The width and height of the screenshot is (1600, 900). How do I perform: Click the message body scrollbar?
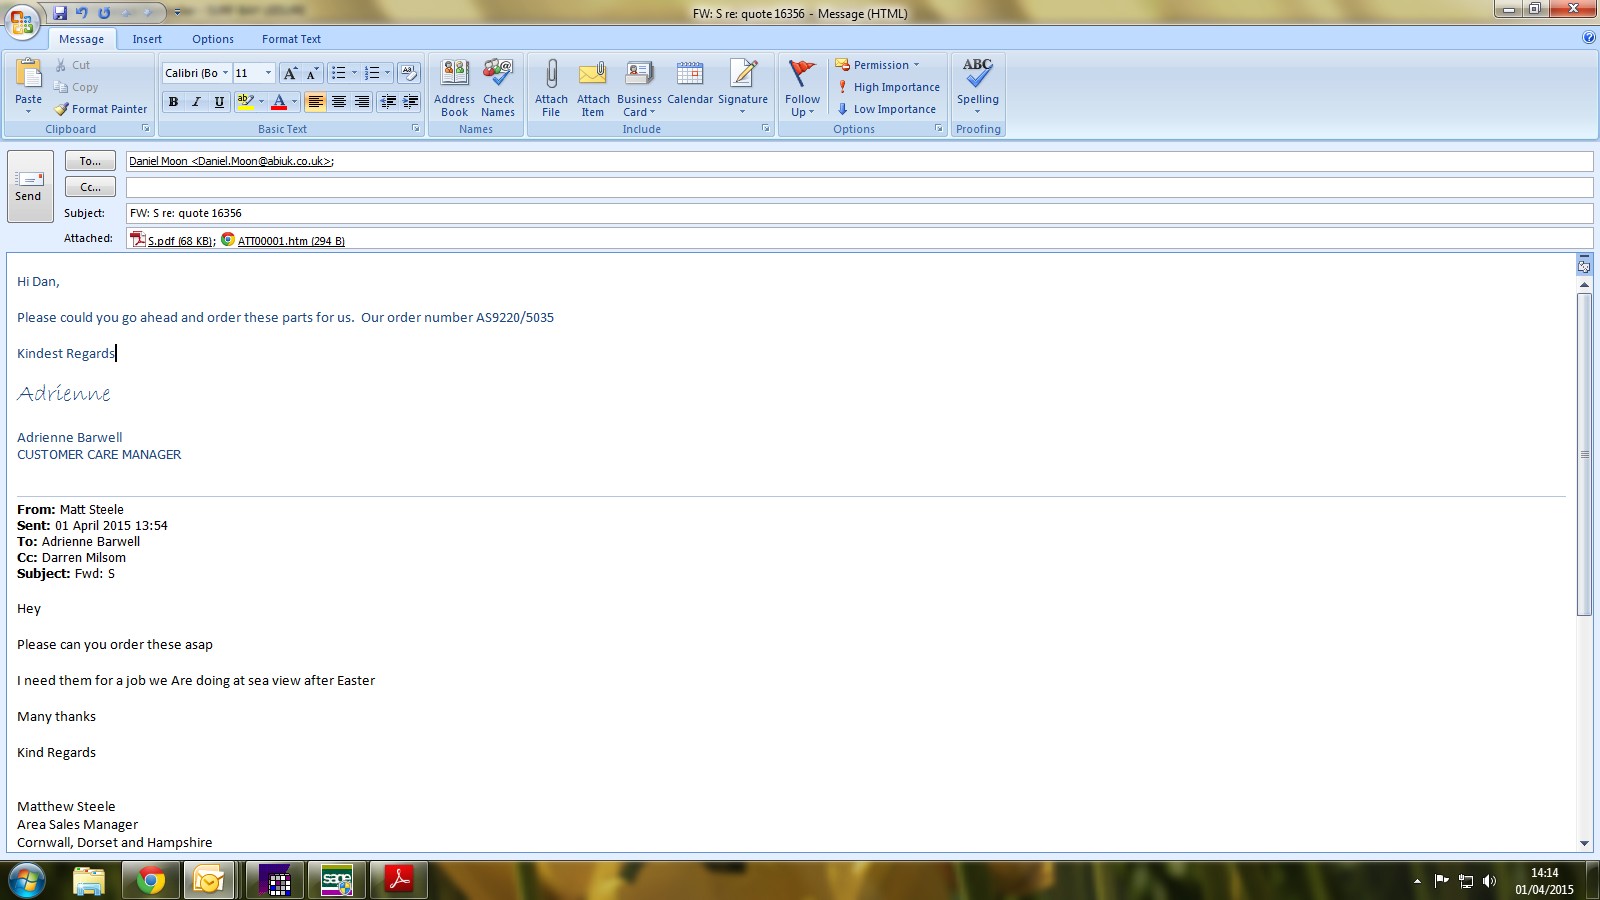1584,455
